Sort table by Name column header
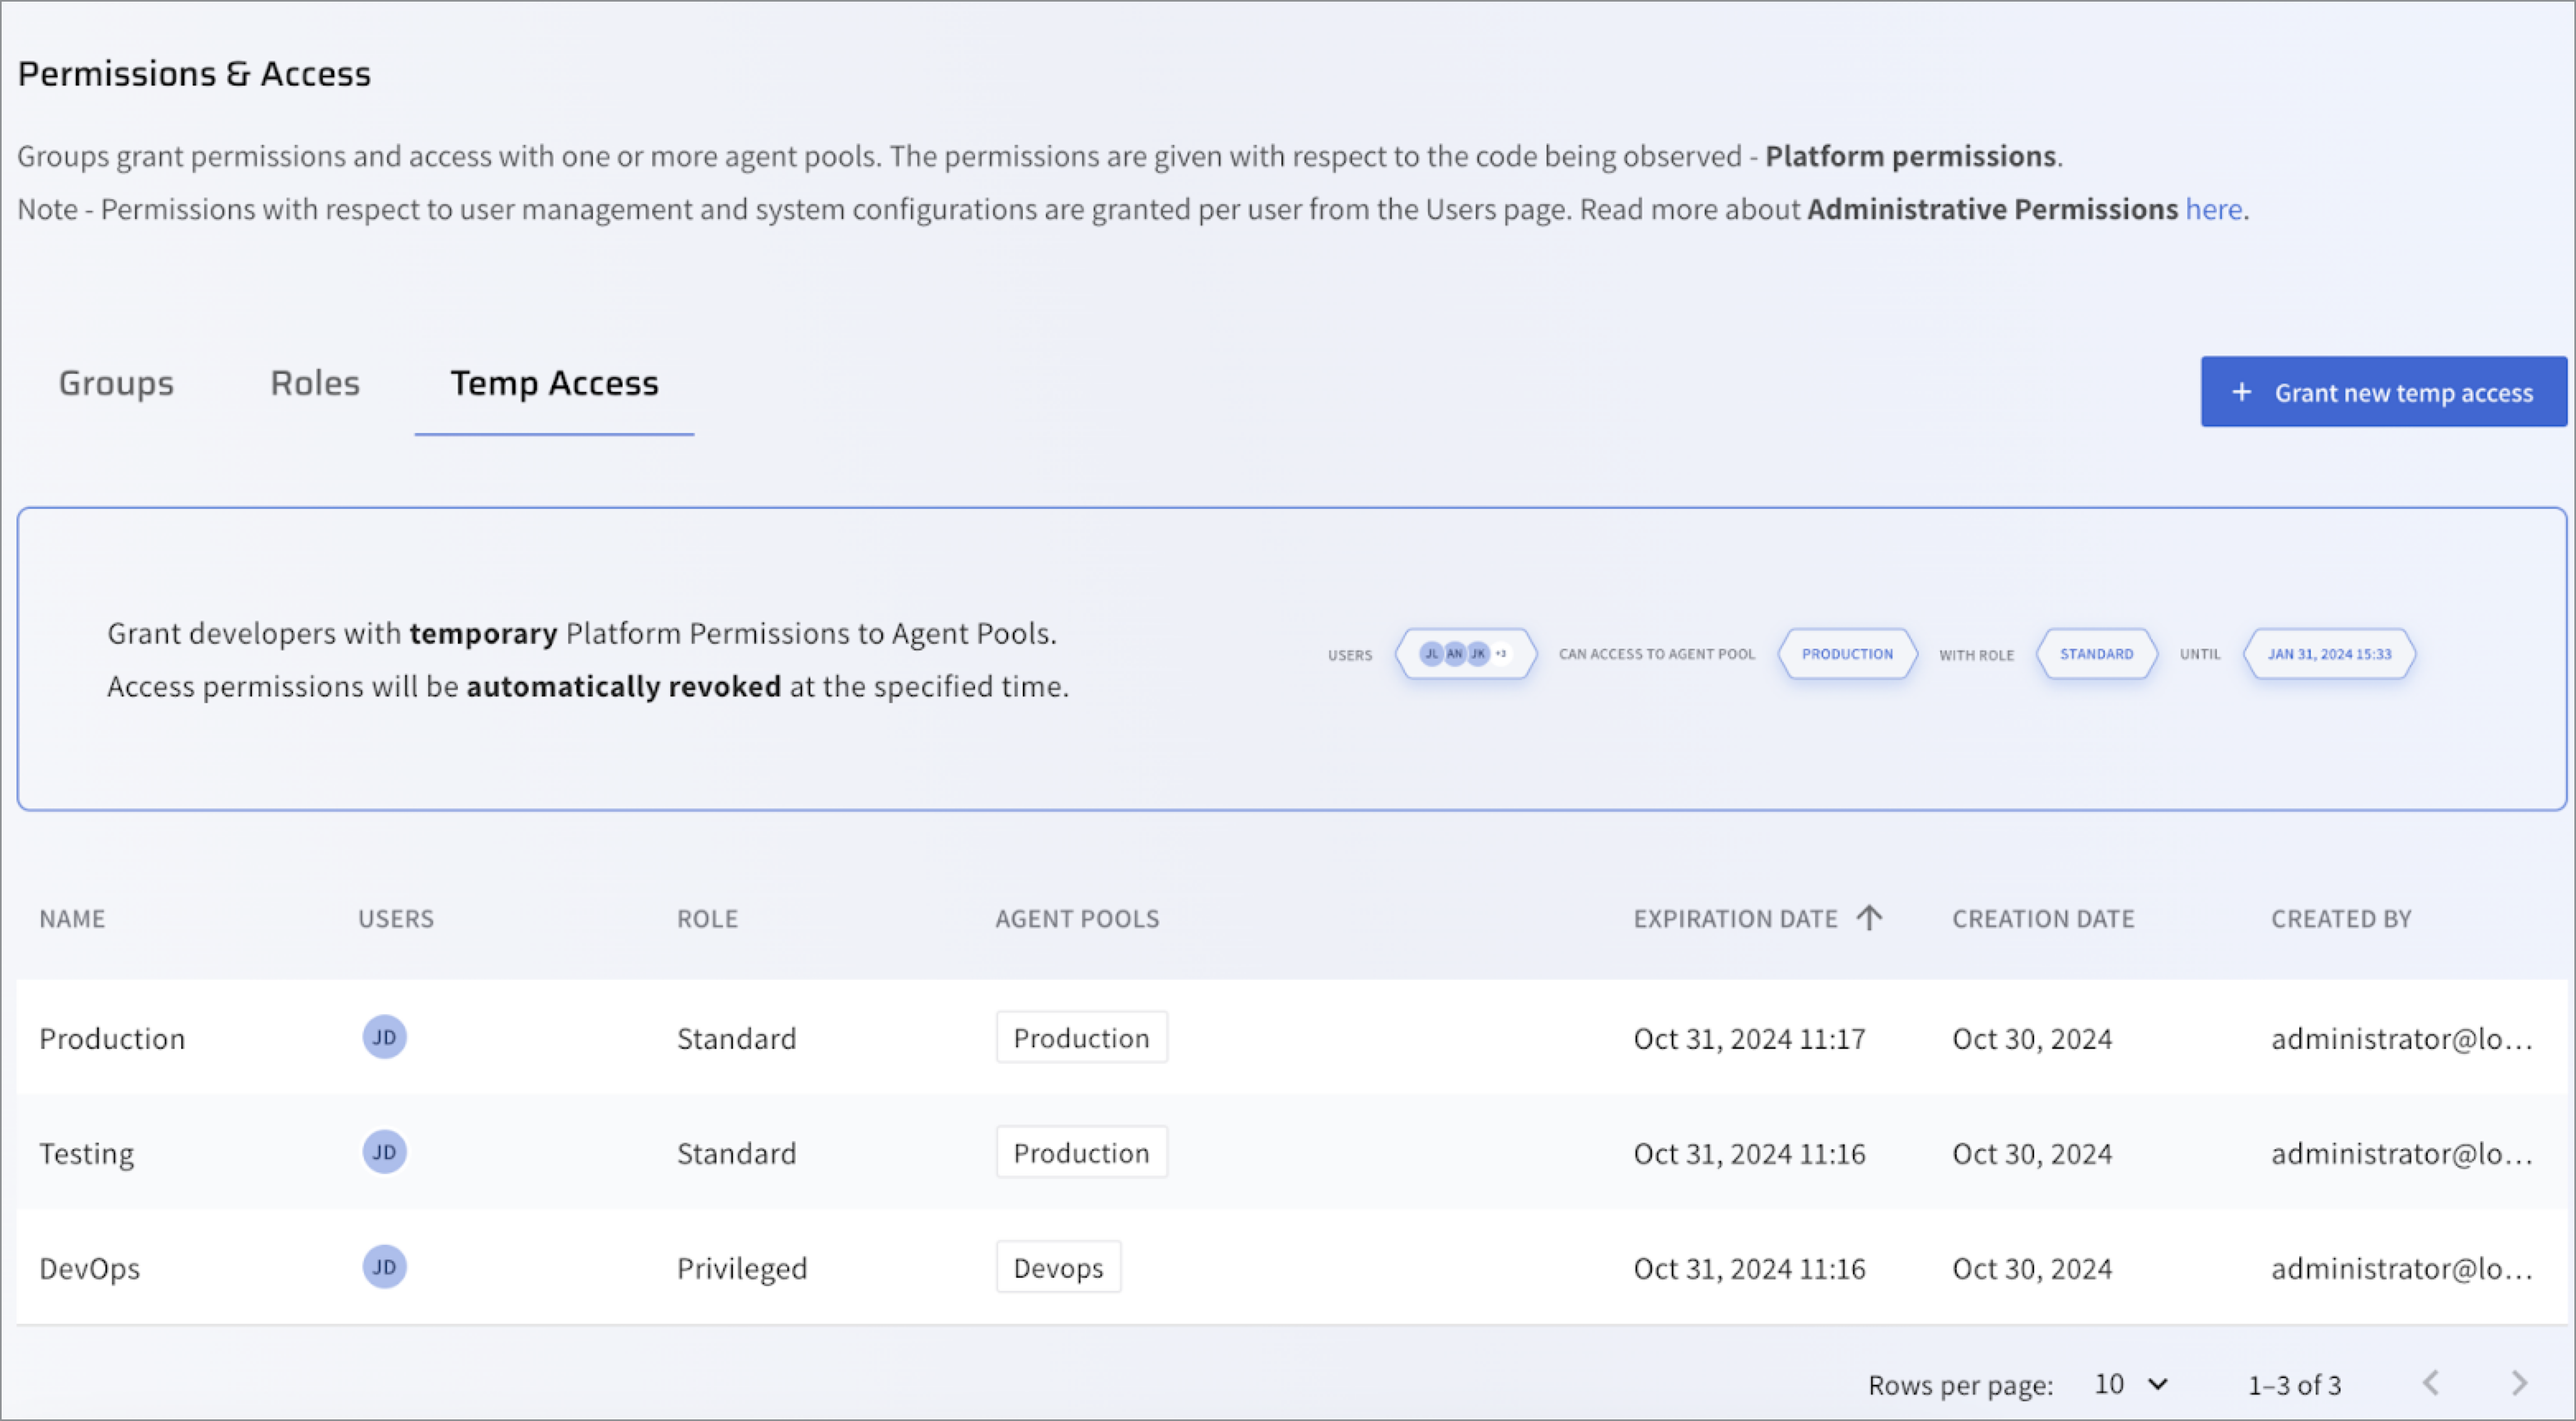Screen dimensions: 2576x1421 [72, 919]
